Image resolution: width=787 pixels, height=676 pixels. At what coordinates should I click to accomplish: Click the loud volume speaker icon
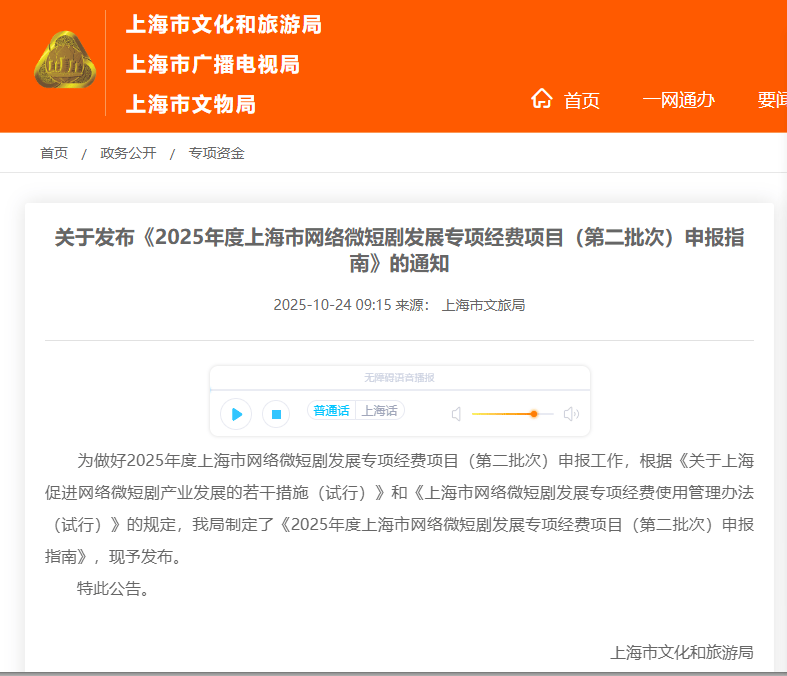click(x=571, y=414)
